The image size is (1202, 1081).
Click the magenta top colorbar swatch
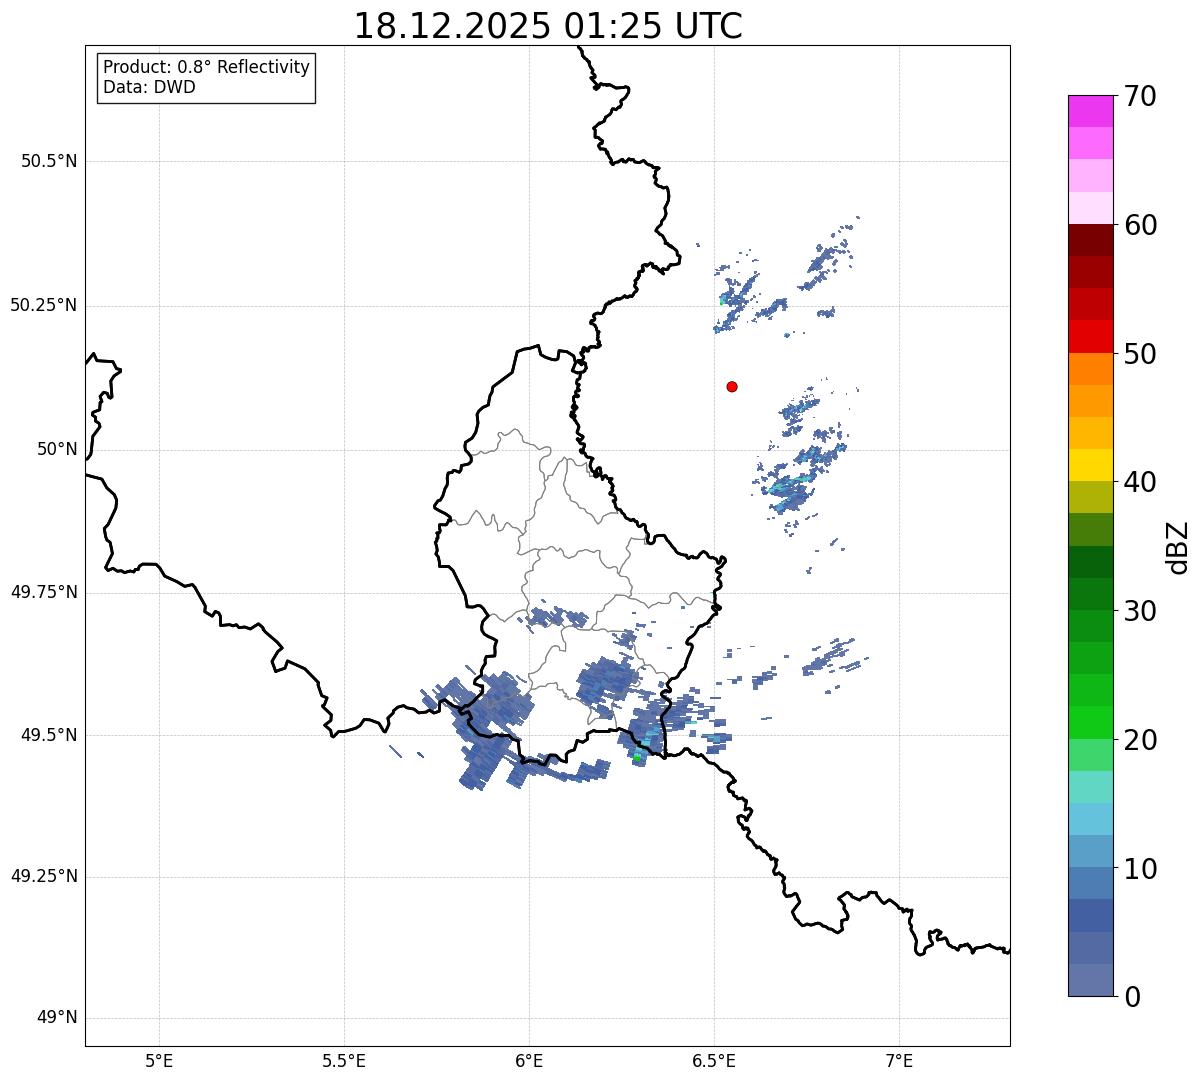pyautogui.click(x=1090, y=111)
